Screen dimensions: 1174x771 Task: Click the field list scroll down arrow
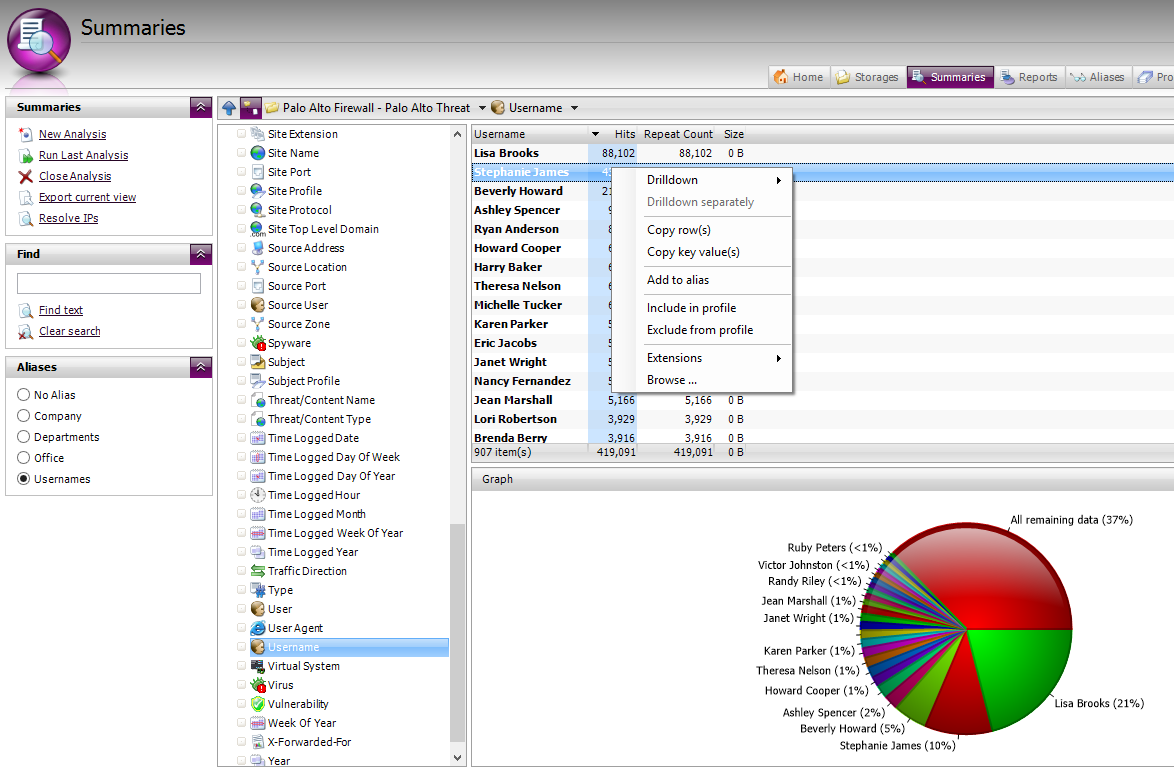pos(457,758)
